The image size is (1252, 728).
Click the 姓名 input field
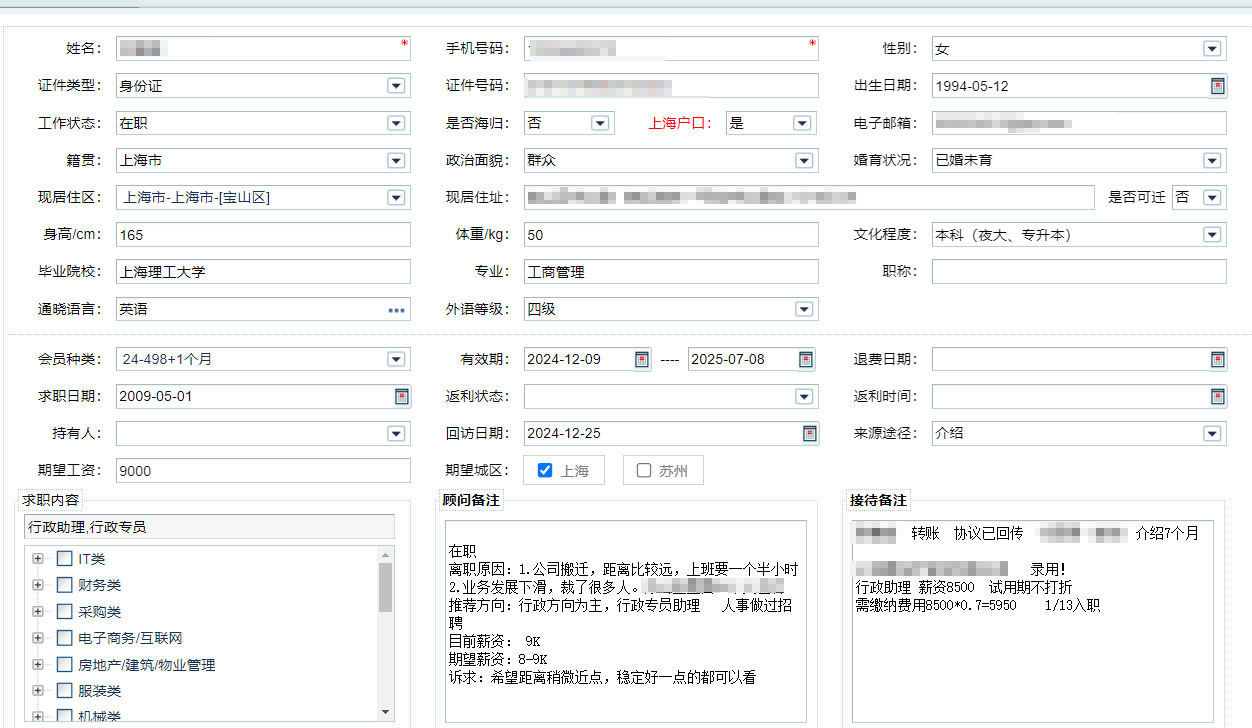[263, 49]
